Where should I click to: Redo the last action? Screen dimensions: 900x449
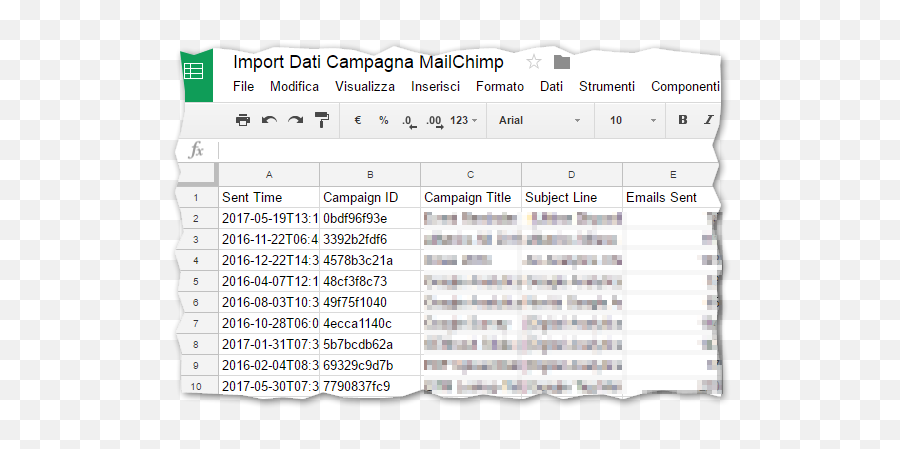[x=296, y=120]
